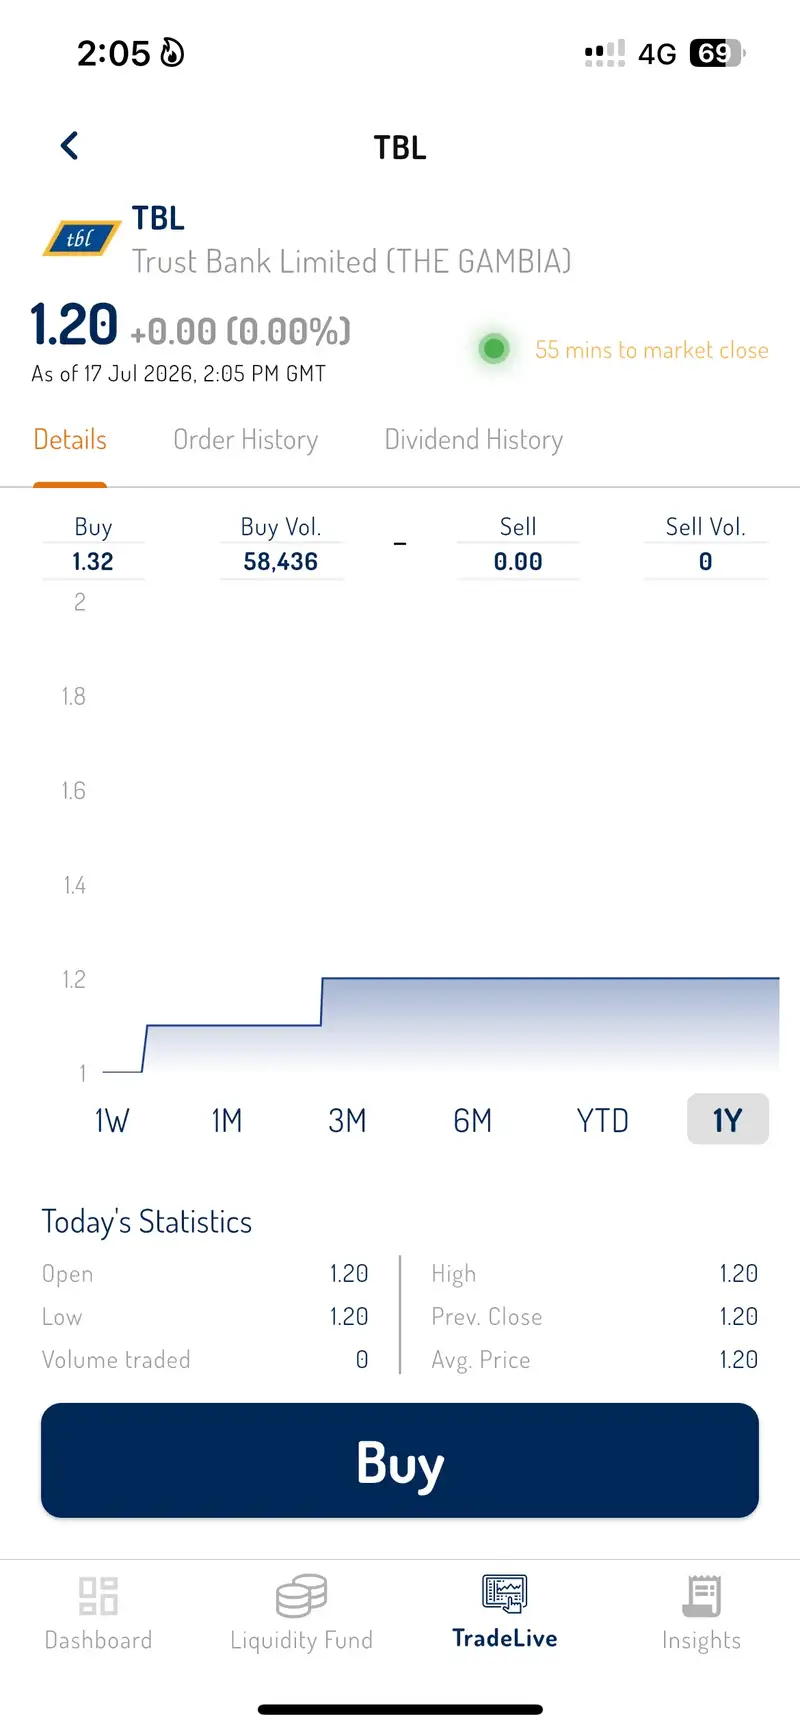The image size is (800, 1731).
Task: Tap the tbl Trust Bank logo
Action: 80,238
